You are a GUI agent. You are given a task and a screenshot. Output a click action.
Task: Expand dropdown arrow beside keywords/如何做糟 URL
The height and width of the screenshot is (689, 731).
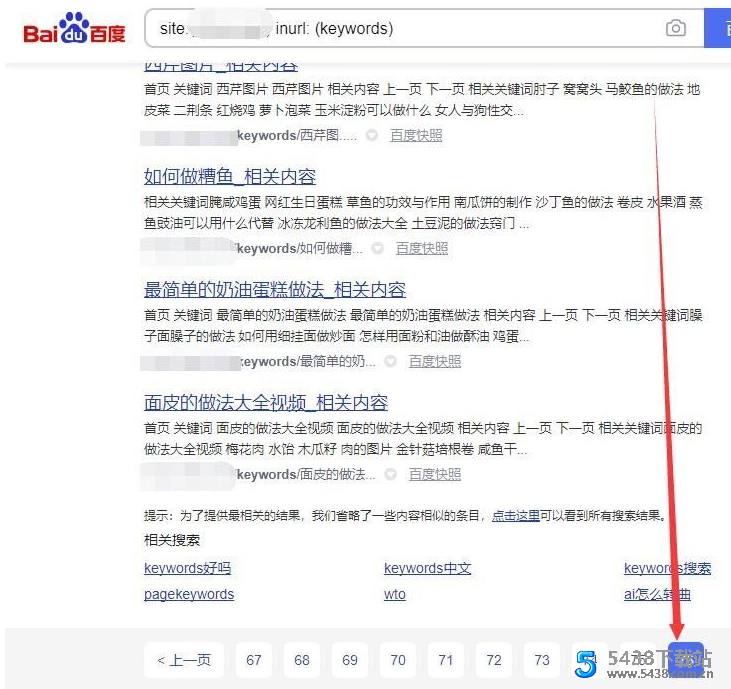pos(378,248)
